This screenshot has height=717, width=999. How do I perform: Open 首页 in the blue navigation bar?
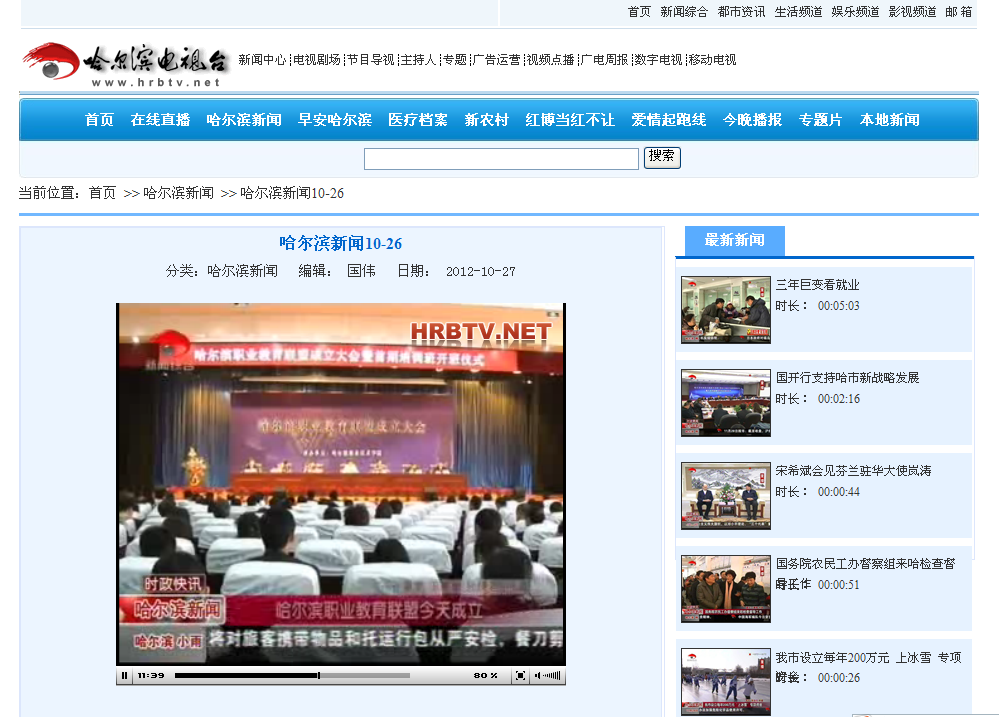(99, 120)
